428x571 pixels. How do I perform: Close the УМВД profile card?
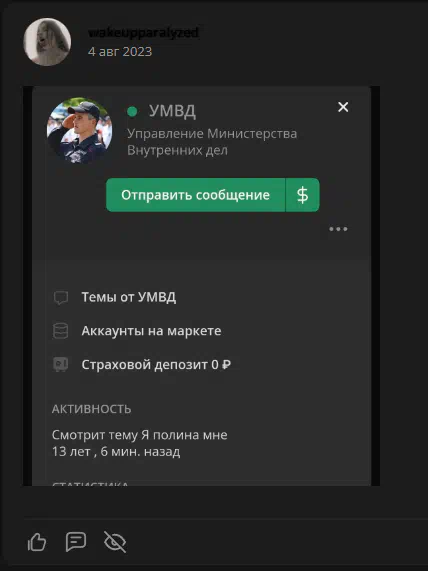coord(343,107)
